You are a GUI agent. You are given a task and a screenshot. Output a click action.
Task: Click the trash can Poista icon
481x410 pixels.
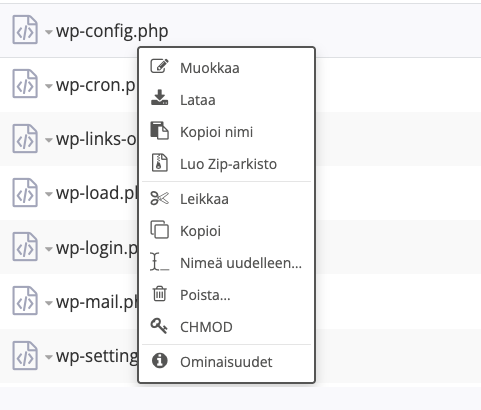click(x=160, y=294)
